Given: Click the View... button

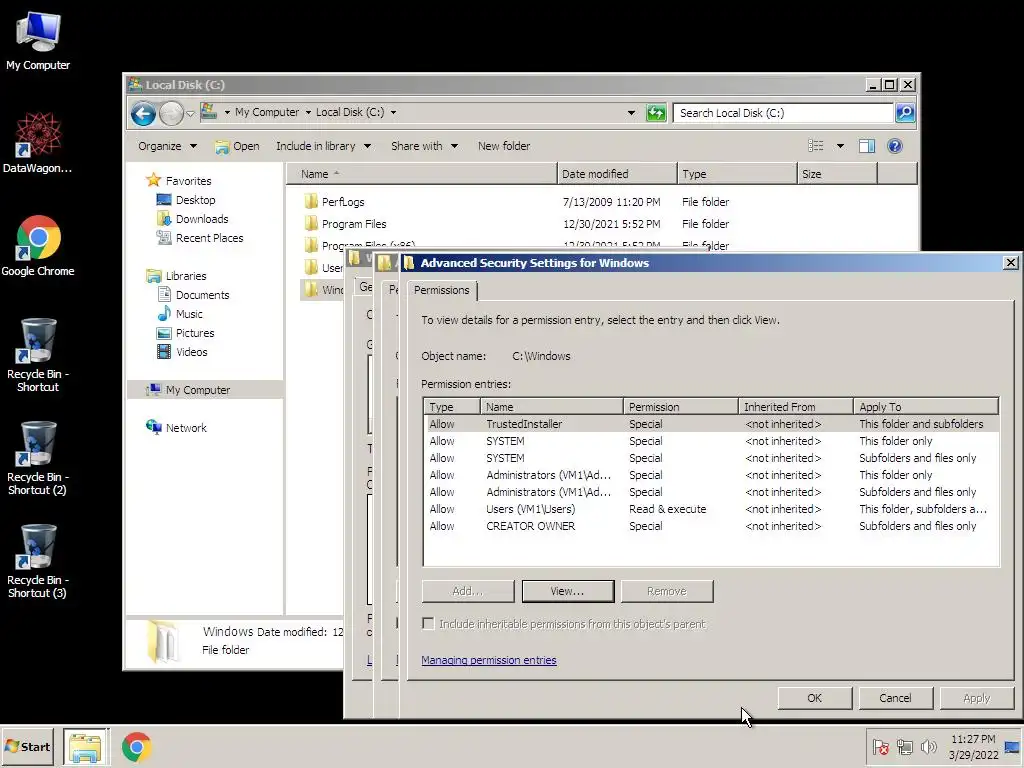Looking at the screenshot, I should coord(568,591).
